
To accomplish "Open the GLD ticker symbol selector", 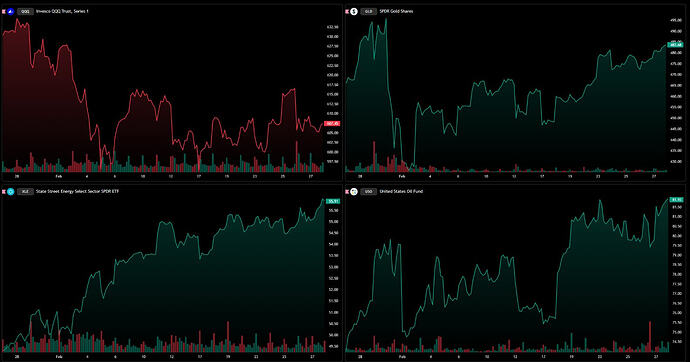I will pyautogui.click(x=368, y=11).
